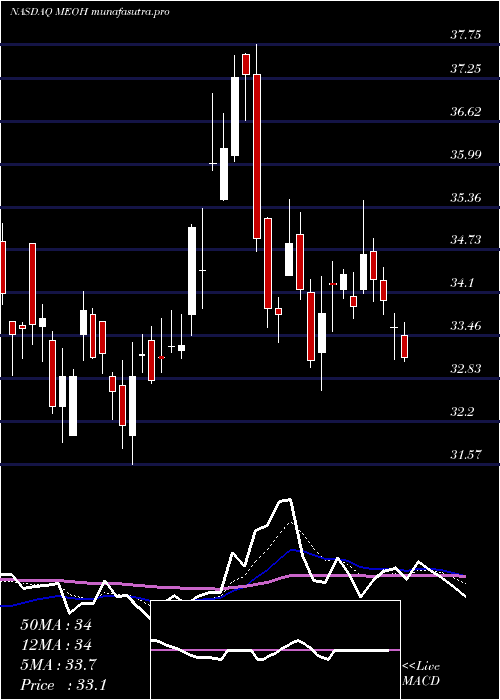This screenshot has width=500, height=700.
Task: Click the MACD inset chart panel
Action: pyautogui.click(x=275, y=650)
